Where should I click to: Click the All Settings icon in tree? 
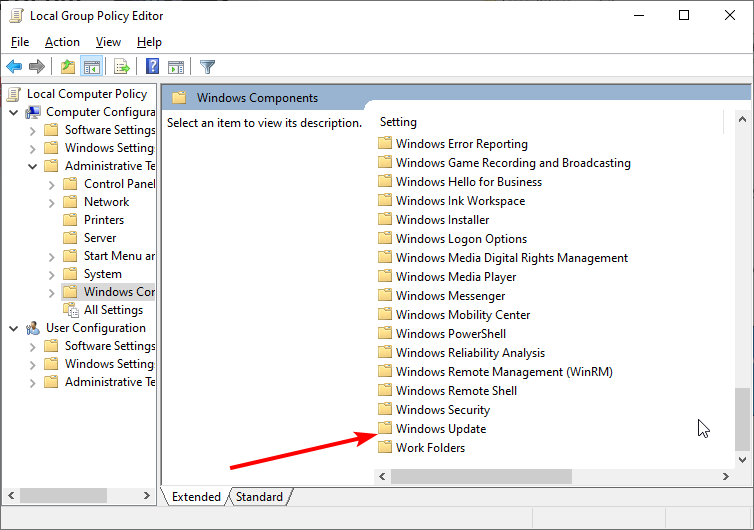pyautogui.click(x=71, y=310)
